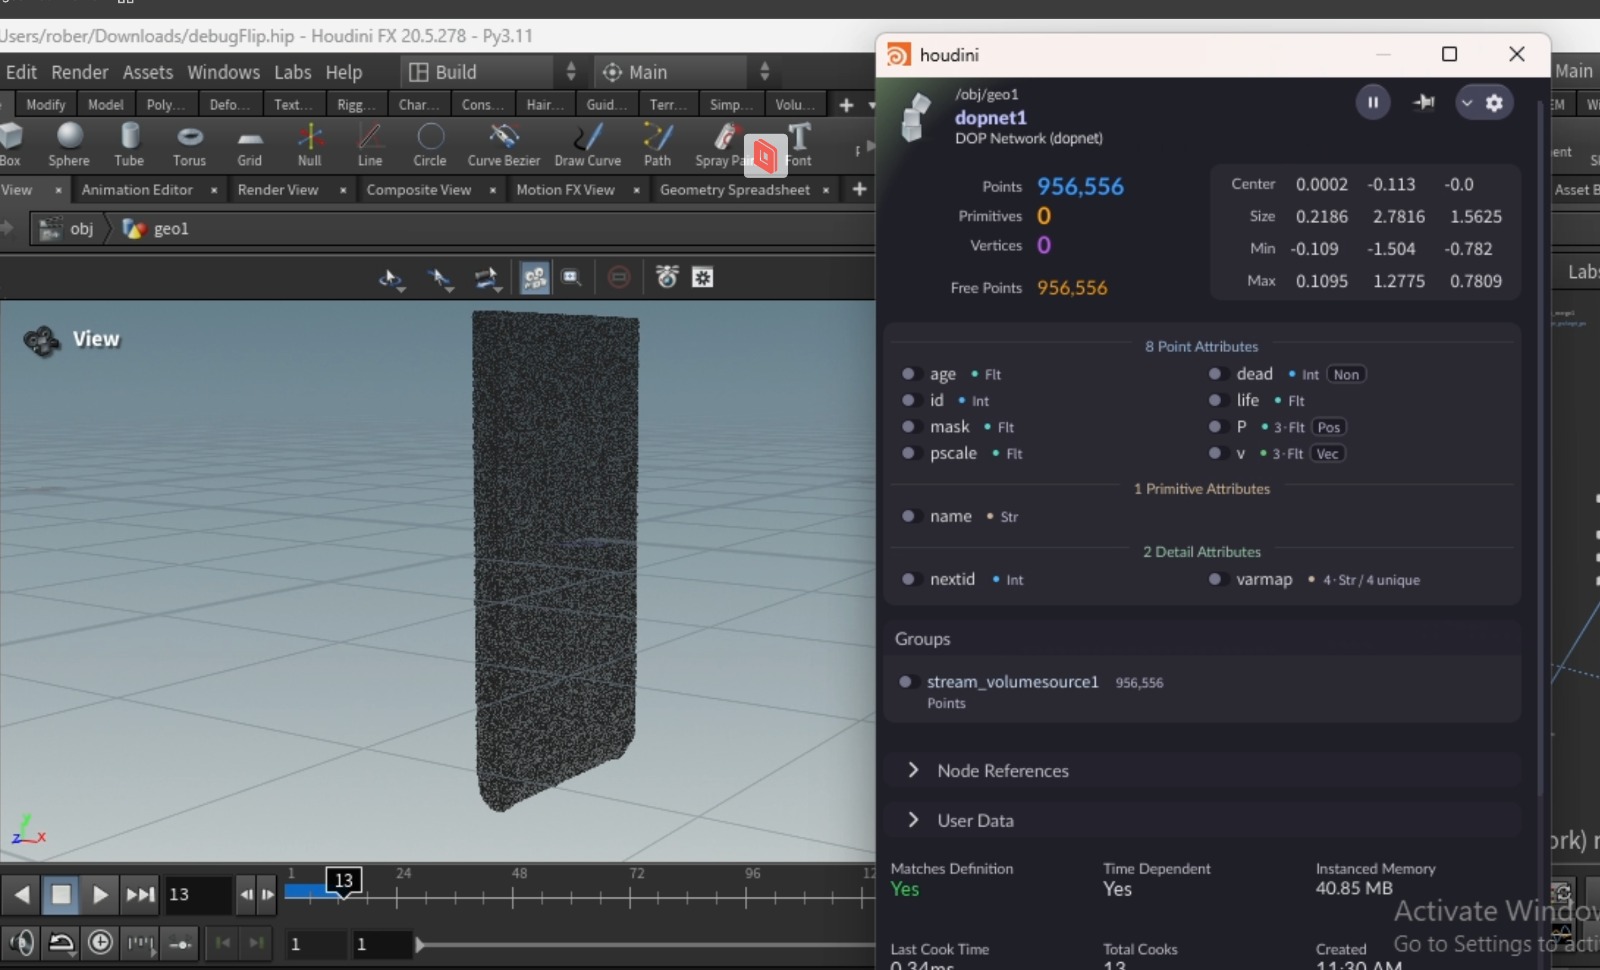Pin the node info window
This screenshot has width=1600, height=970.
(x=1423, y=102)
